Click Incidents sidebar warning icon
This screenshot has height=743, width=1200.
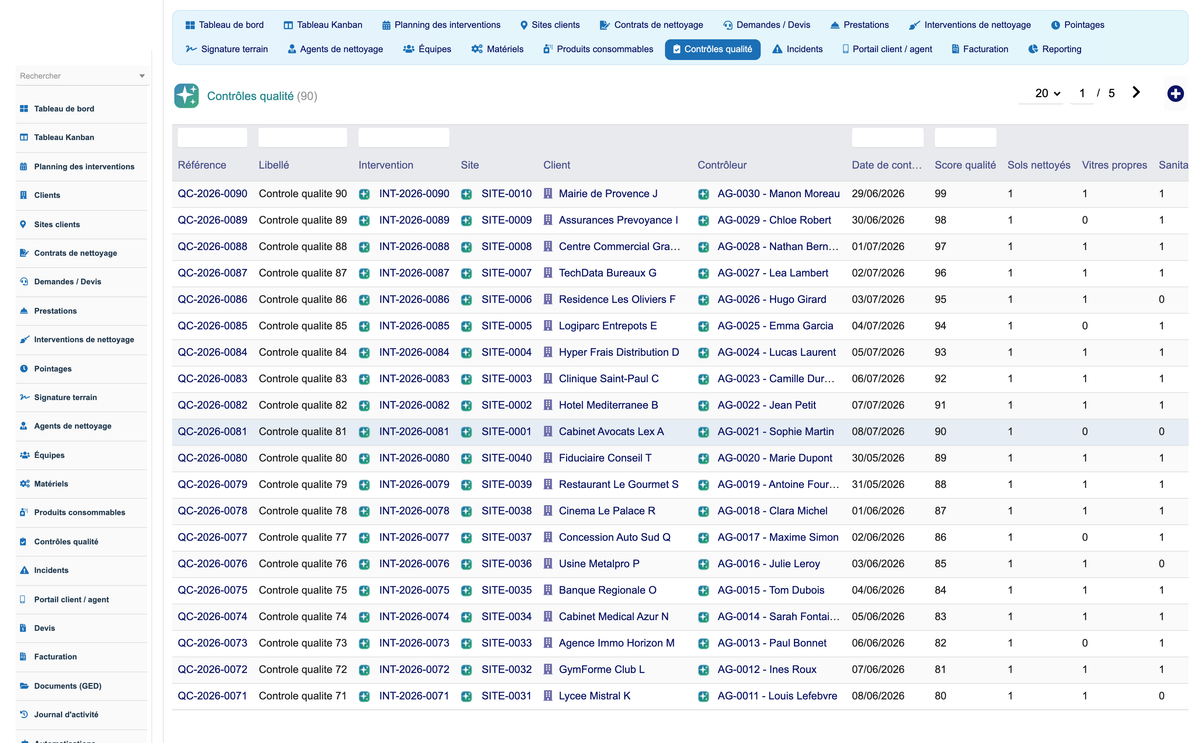coord(24,570)
